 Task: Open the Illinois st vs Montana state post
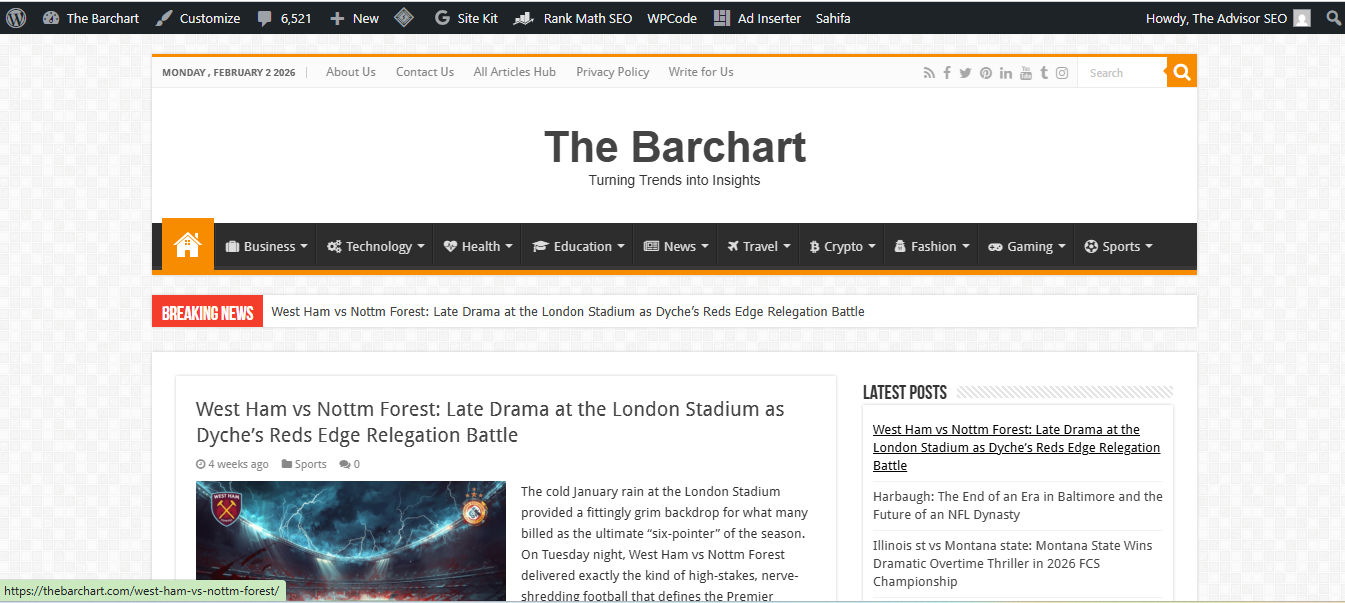1012,563
